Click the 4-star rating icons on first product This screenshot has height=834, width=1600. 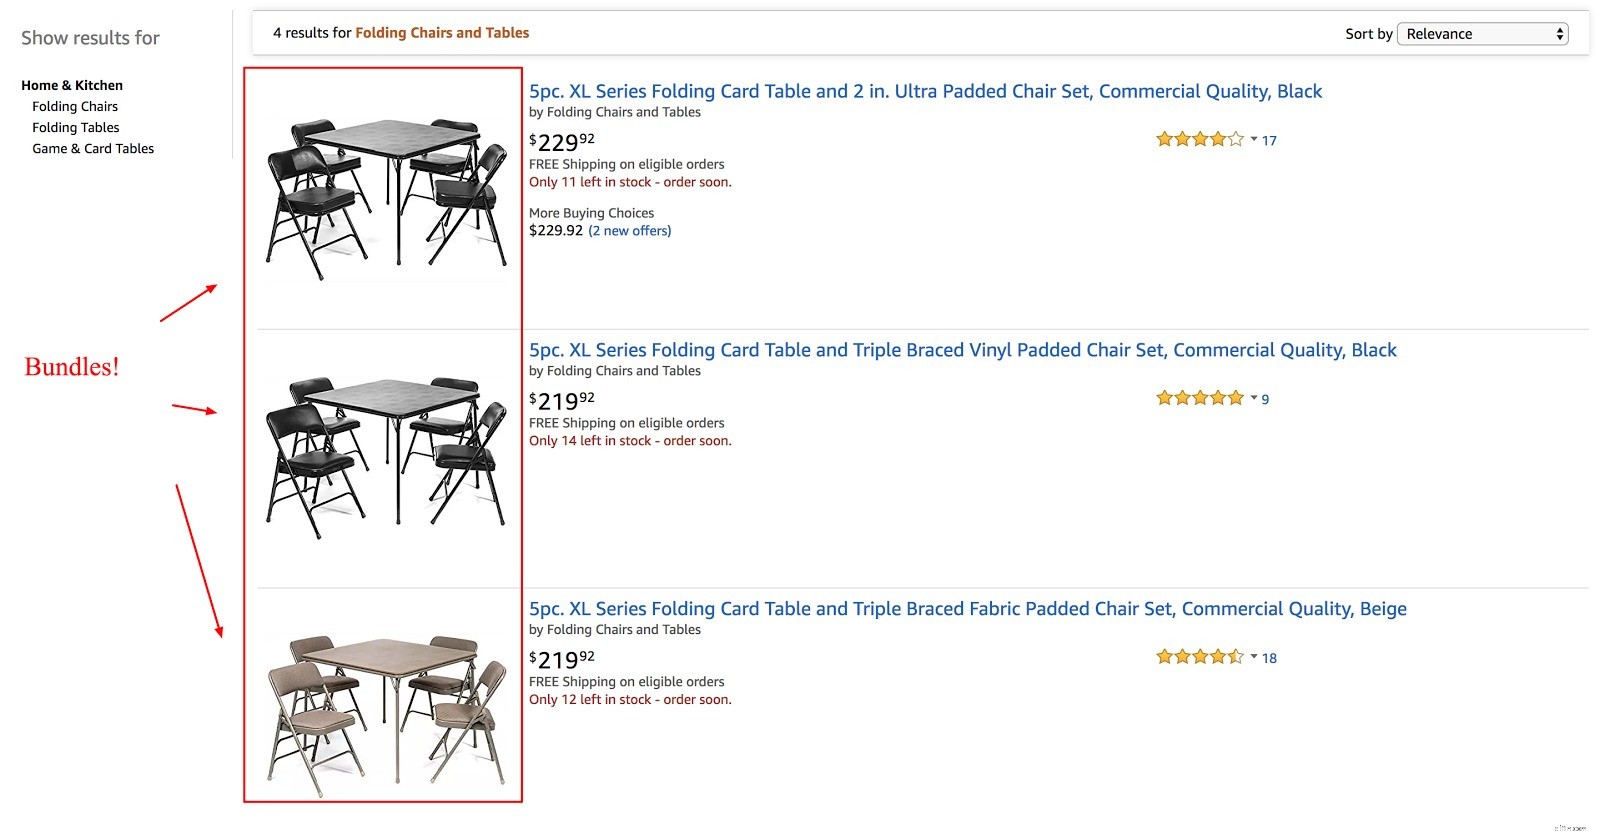pos(1199,139)
